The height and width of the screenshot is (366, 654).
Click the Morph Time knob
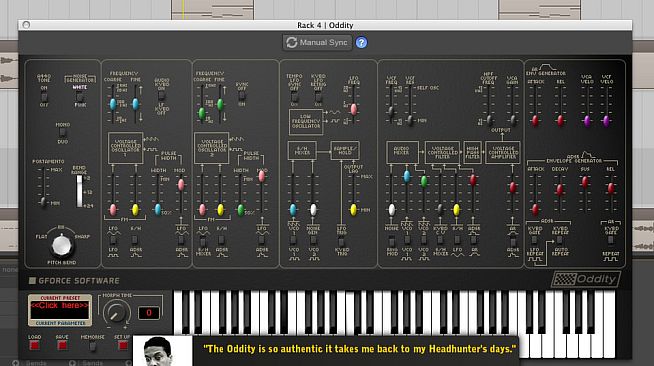116,313
